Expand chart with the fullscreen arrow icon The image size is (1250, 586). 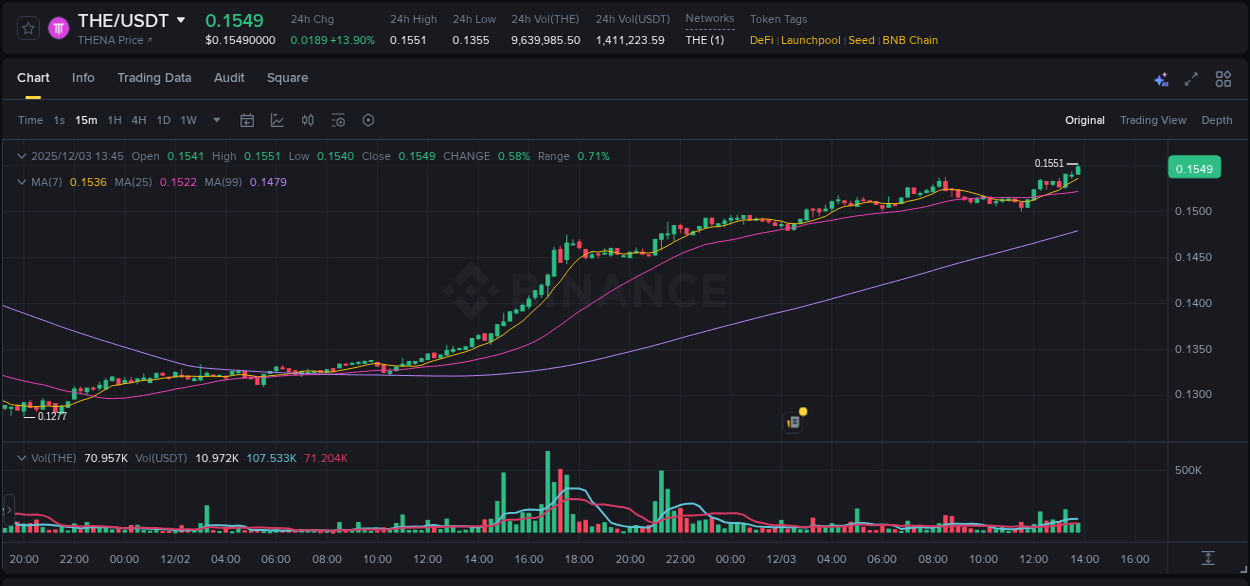point(1190,78)
